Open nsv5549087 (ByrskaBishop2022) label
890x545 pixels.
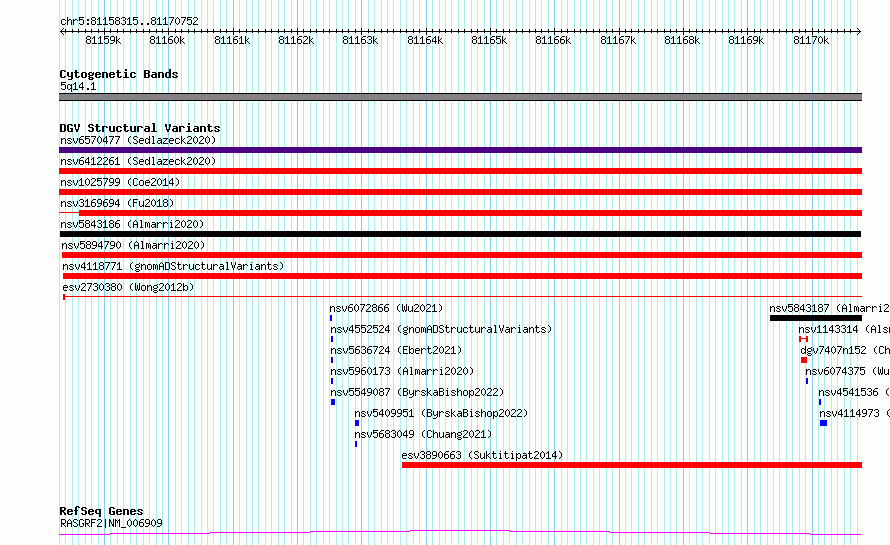(x=417, y=392)
